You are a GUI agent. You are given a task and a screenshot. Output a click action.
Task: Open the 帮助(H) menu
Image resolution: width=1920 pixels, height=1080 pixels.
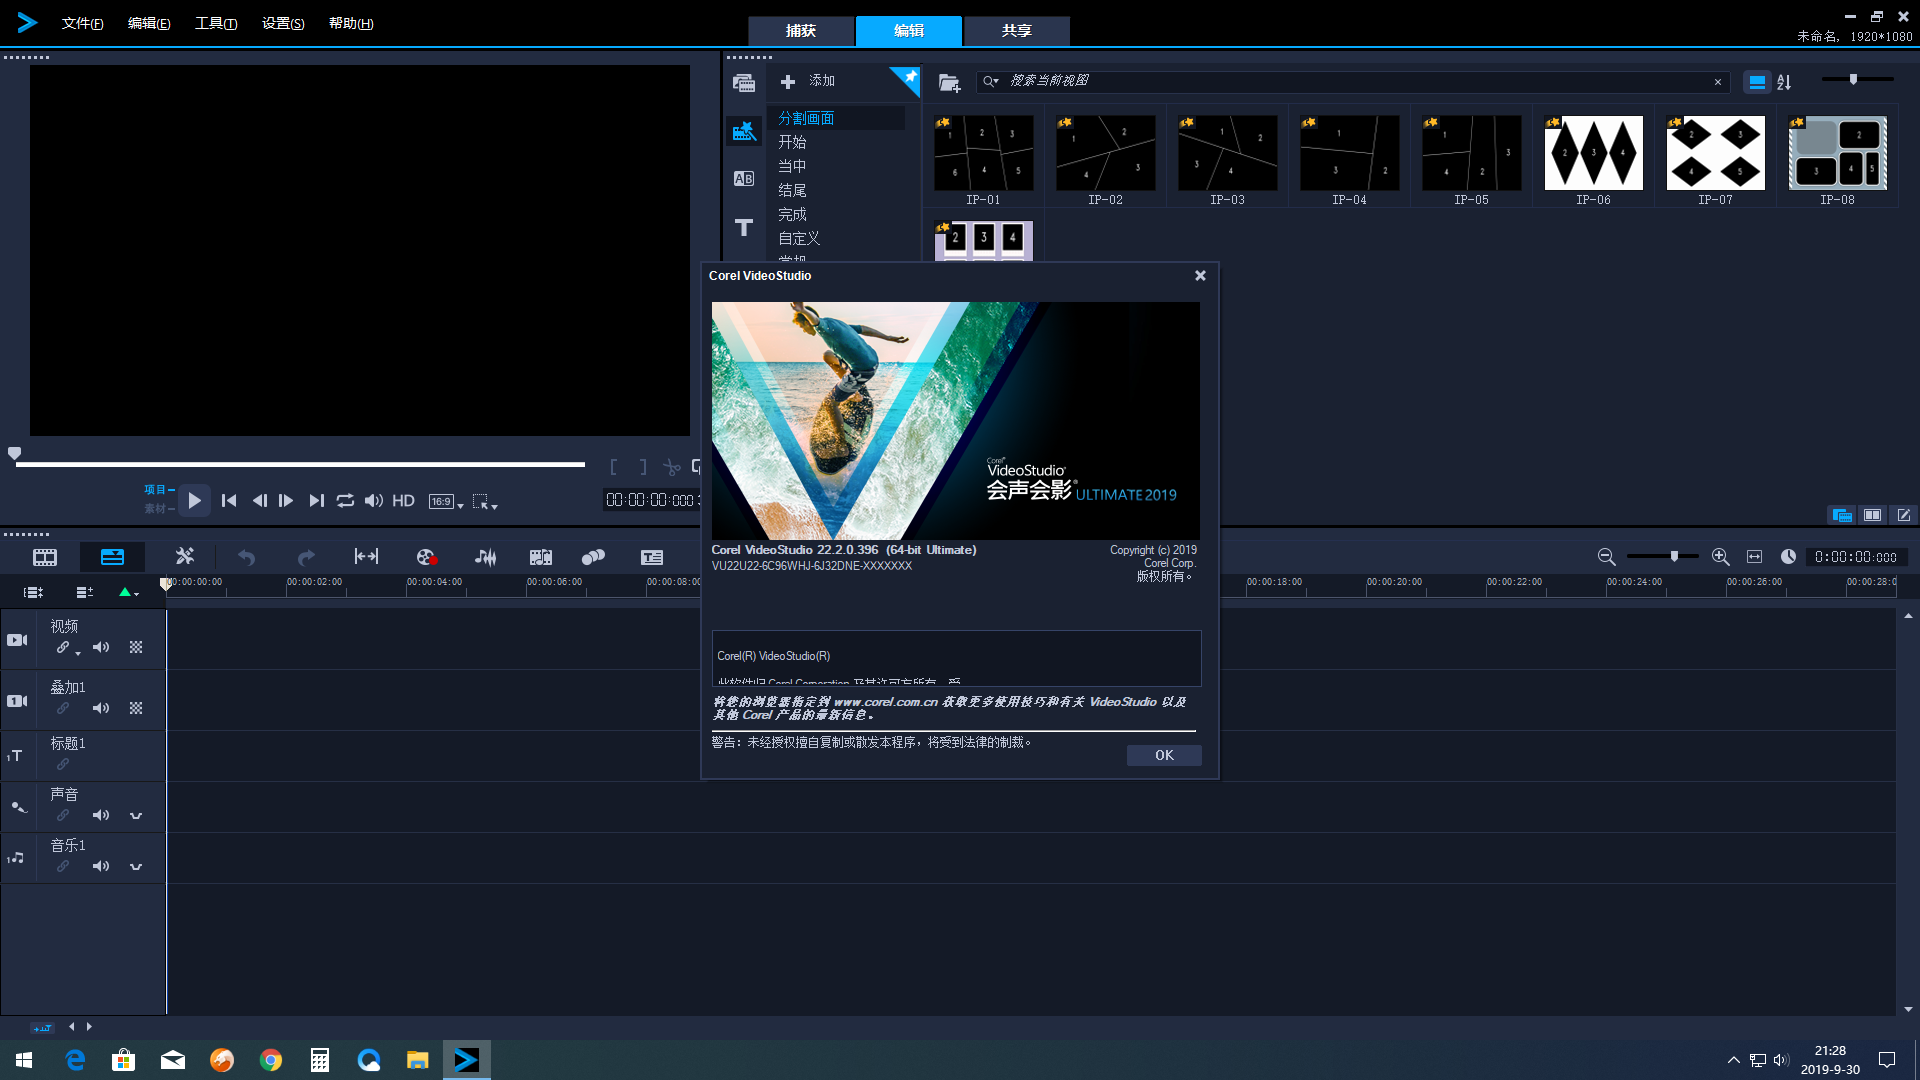pyautogui.click(x=351, y=23)
